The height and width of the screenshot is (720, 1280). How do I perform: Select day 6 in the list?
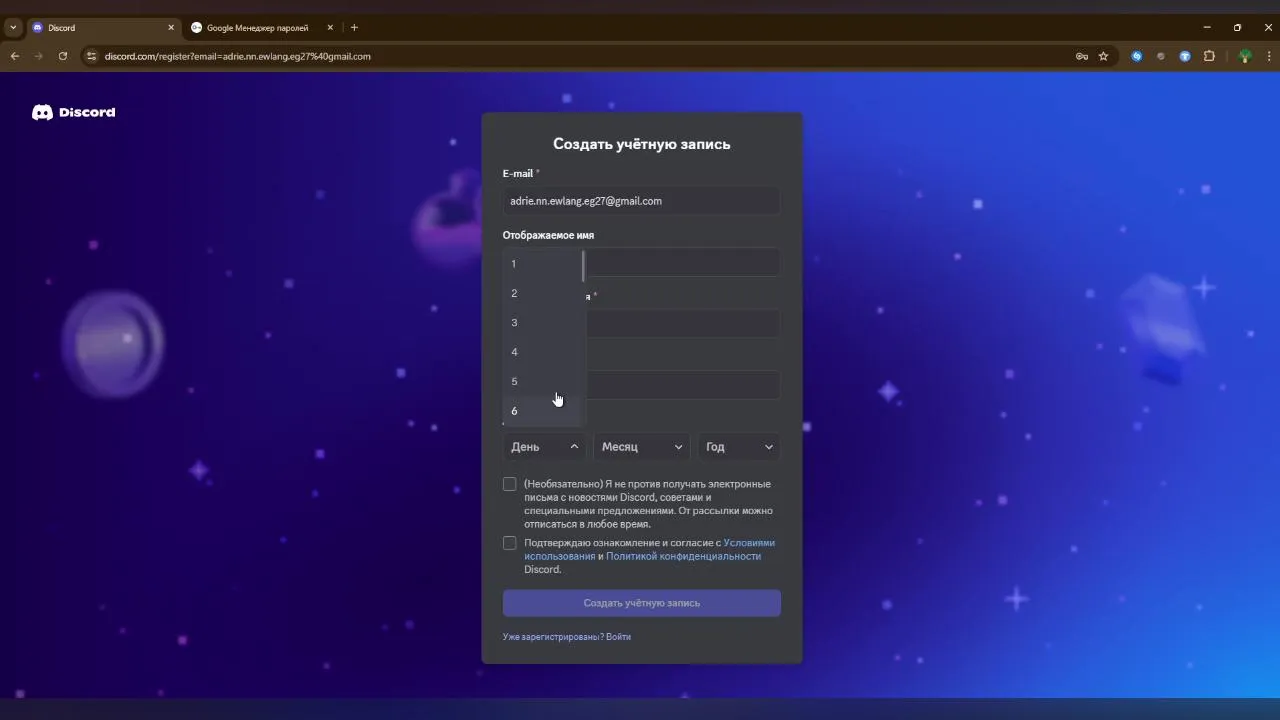[543, 411]
